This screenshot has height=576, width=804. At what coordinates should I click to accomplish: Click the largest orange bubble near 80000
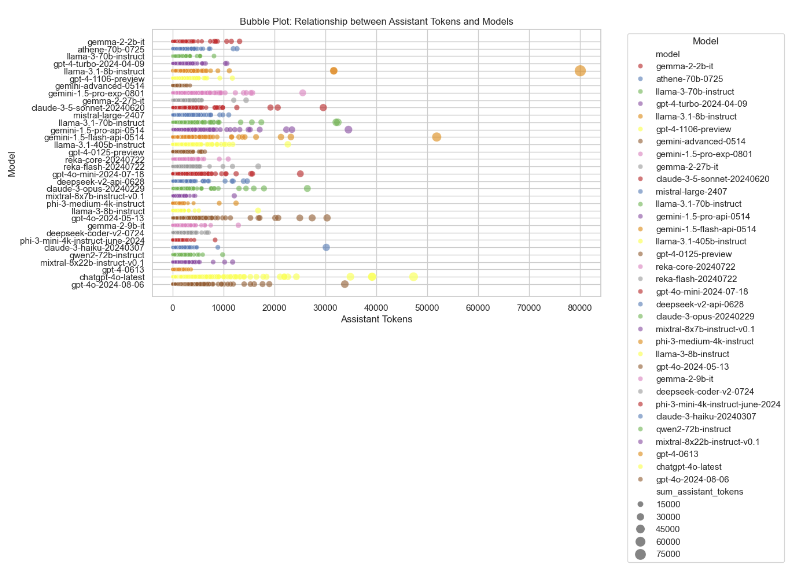[x=580, y=71]
